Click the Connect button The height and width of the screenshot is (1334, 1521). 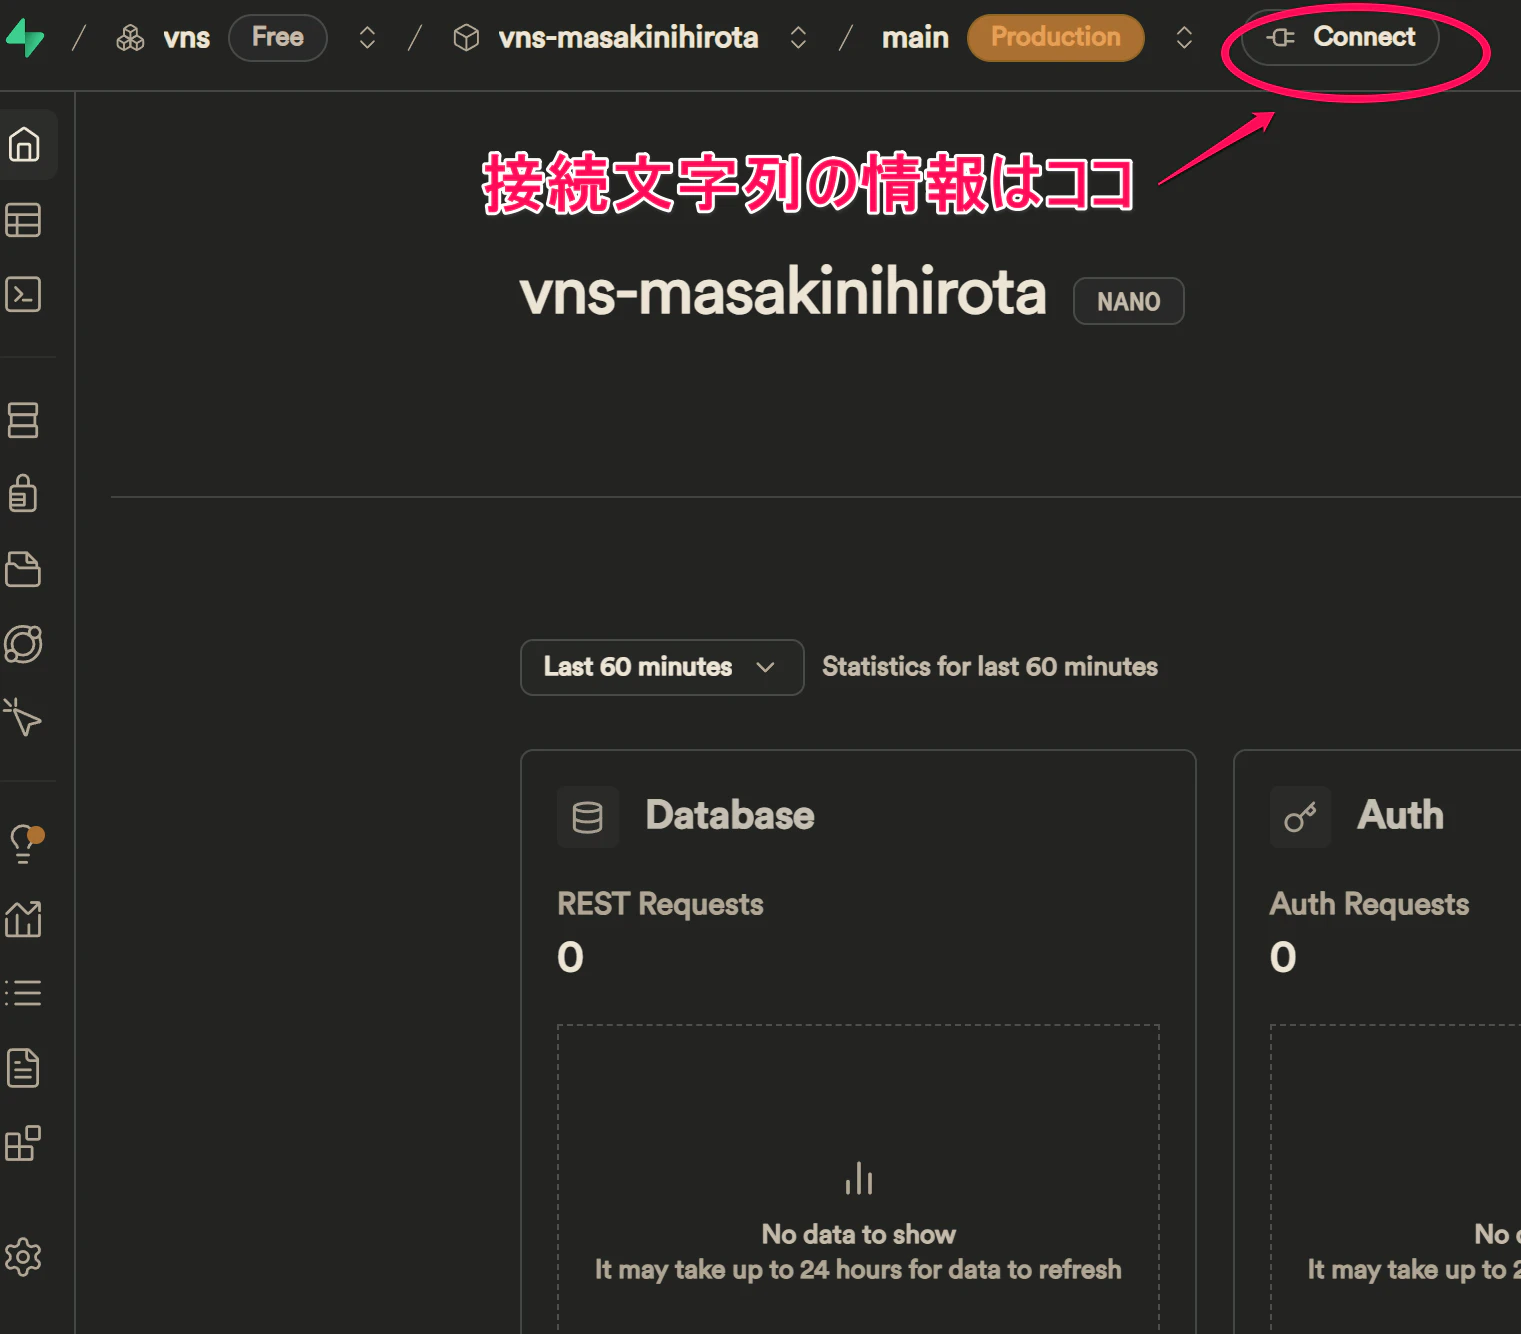tap(1340, 38)
